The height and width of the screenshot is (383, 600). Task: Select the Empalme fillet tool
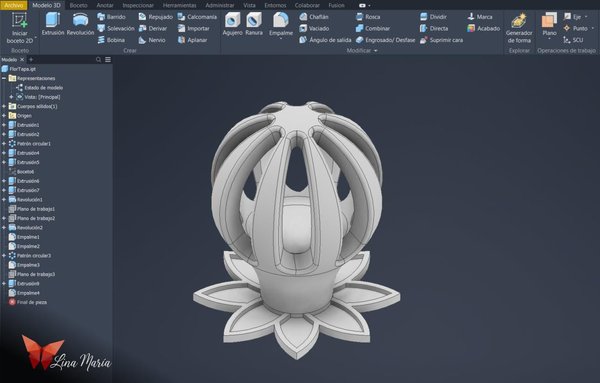click(x=281, y=23)
